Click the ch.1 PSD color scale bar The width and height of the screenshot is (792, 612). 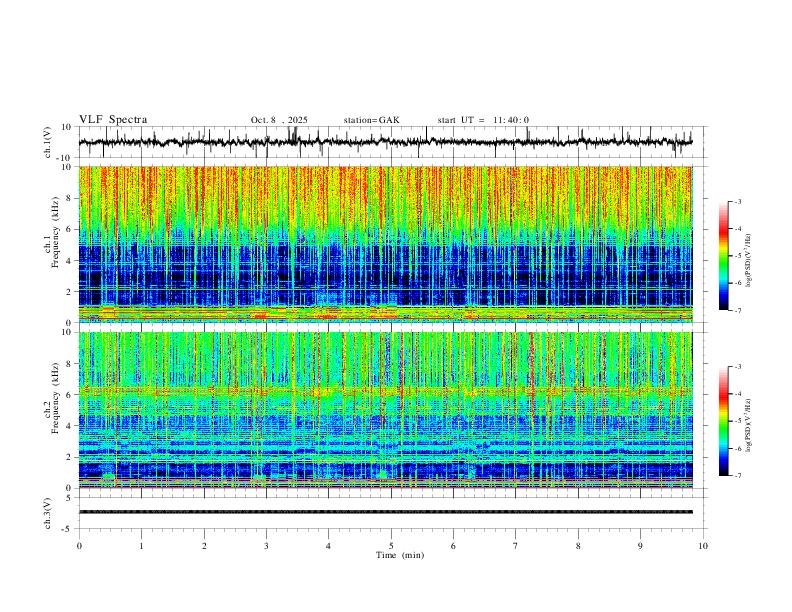(x=723, y=256)
